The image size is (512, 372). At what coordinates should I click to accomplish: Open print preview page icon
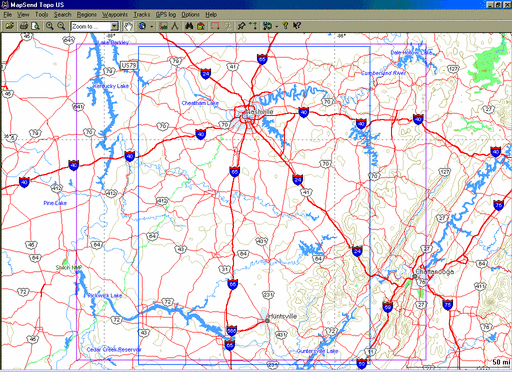pyautogui.click(x=35, y=26)
